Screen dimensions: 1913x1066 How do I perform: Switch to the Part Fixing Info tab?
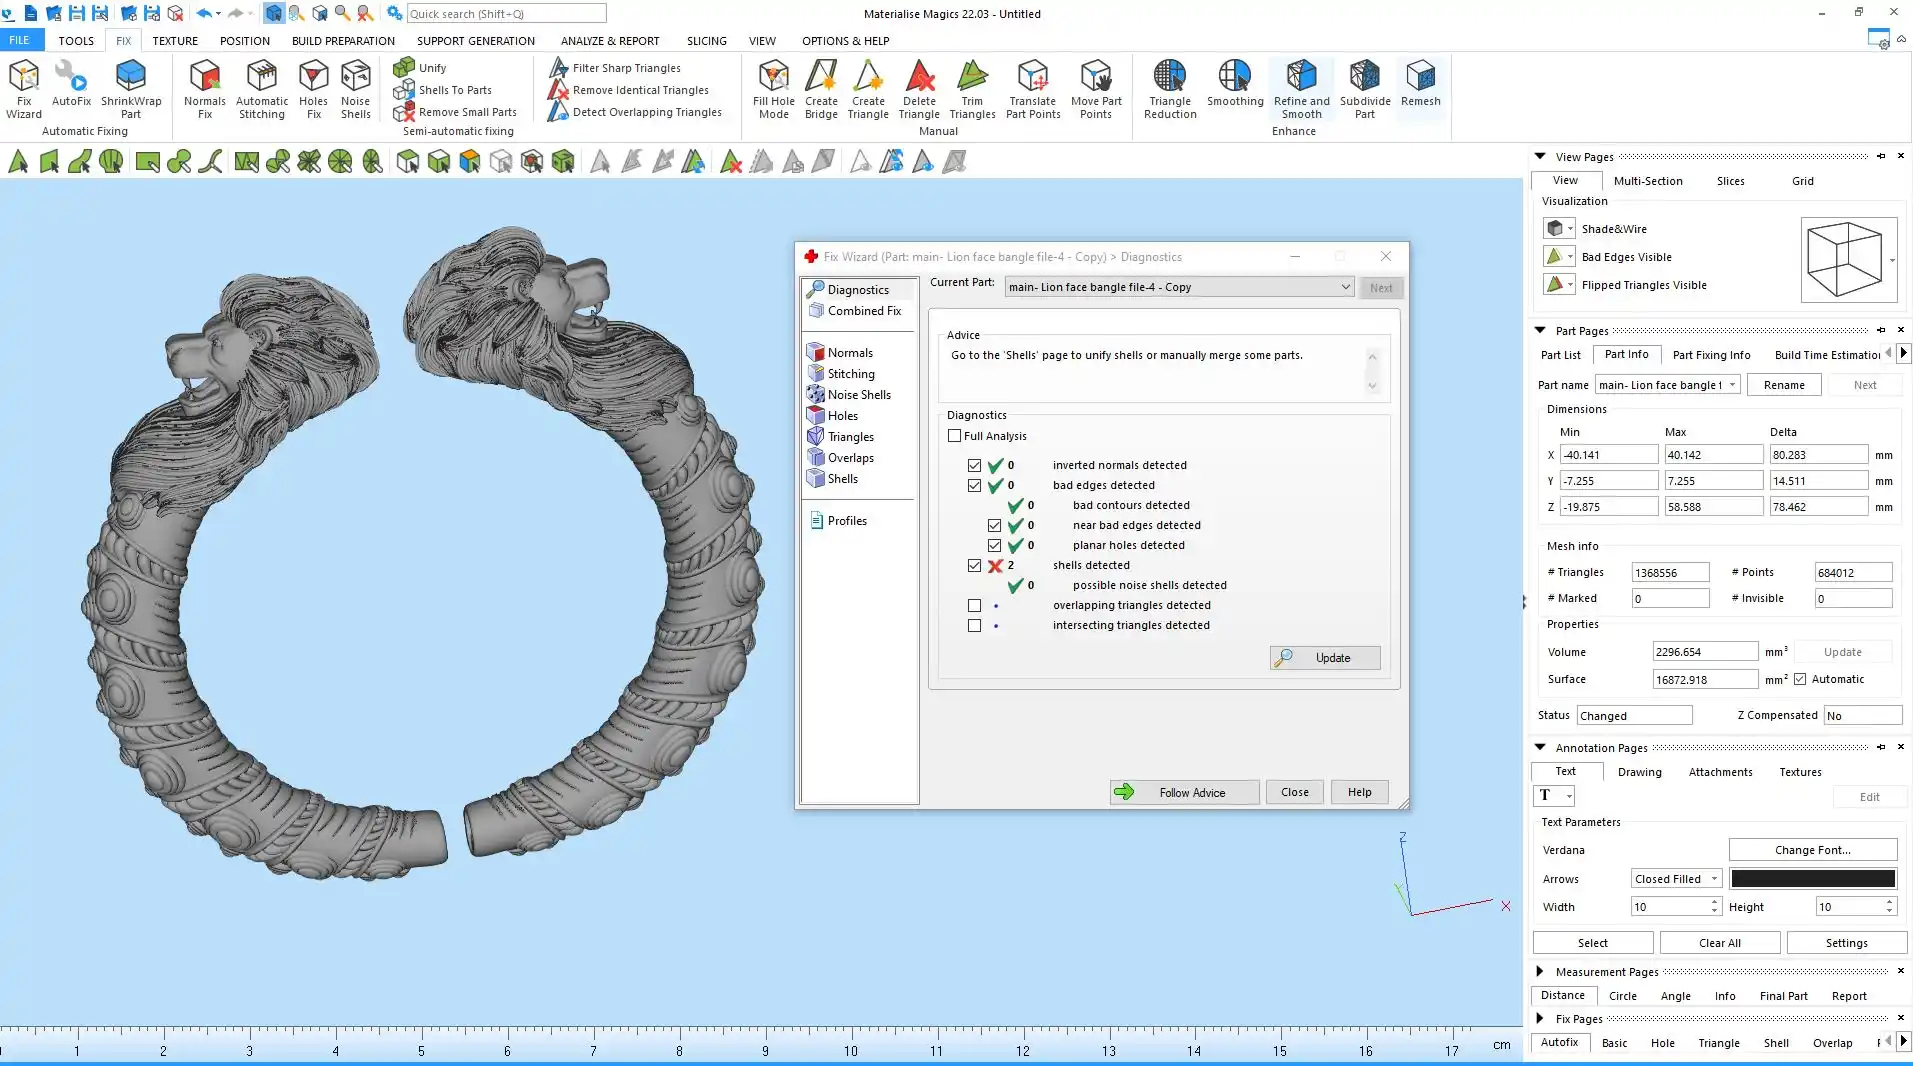(x=1711, y=355)
